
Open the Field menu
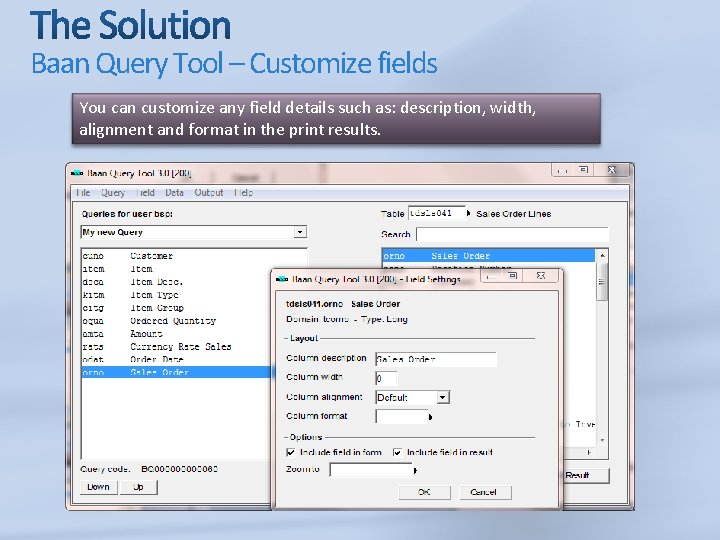click(x=145, y=192)
